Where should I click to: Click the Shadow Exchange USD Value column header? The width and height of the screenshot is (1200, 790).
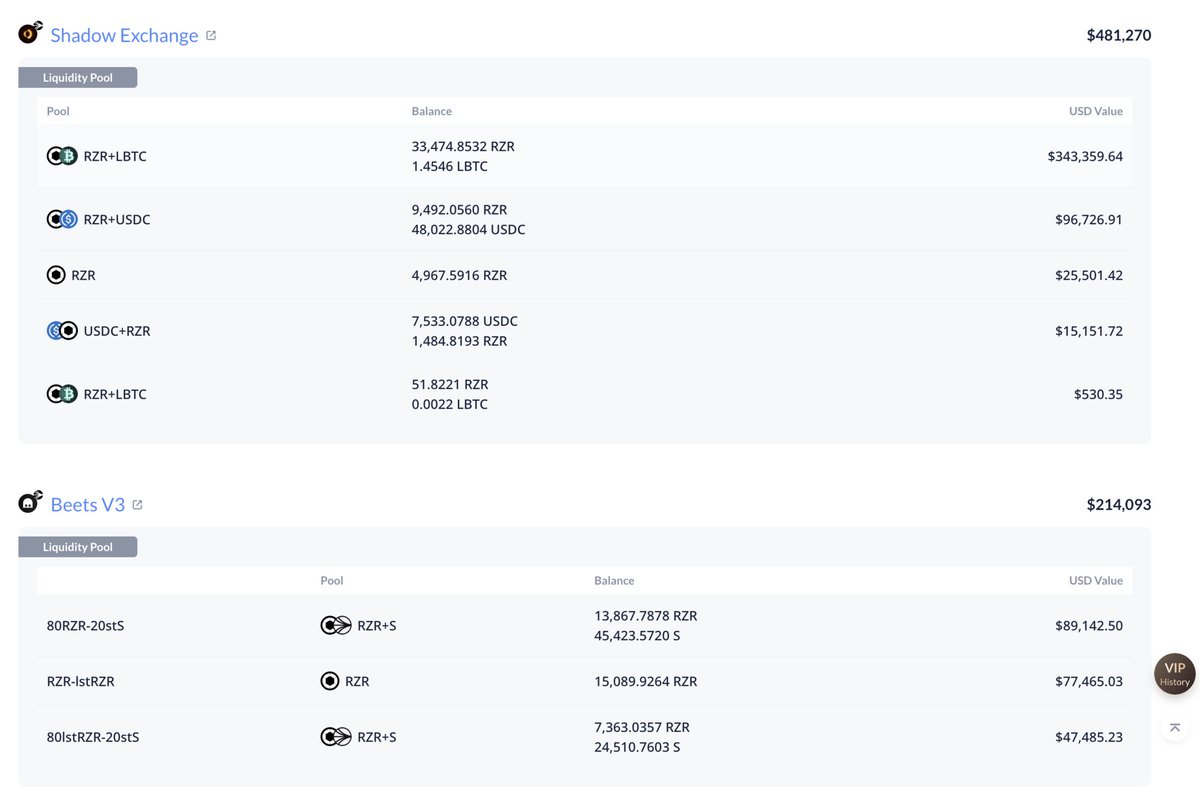pos(1096,111)
